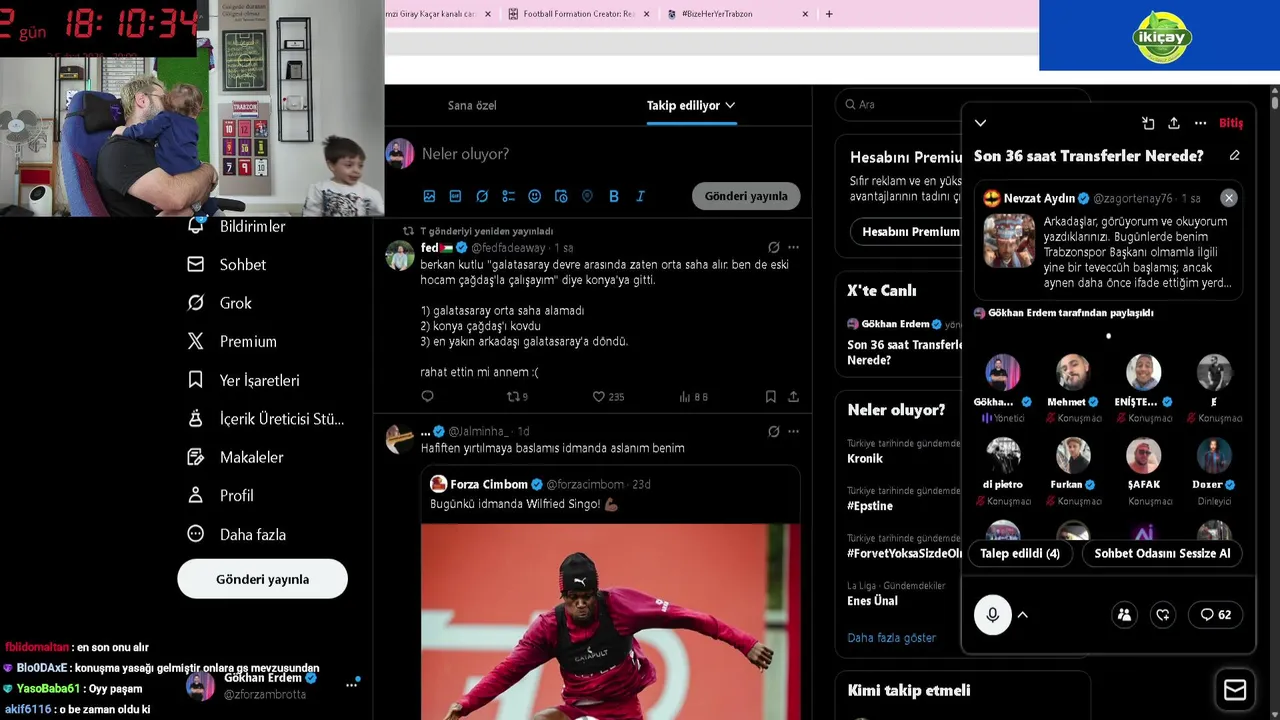Open Sohbet envelope icon in sidebar
The image size is (1280, 720).
tap(196, 264)
